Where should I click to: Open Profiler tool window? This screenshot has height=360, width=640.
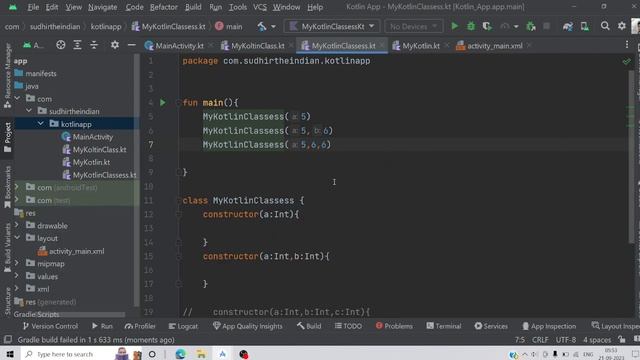point(140,326)
